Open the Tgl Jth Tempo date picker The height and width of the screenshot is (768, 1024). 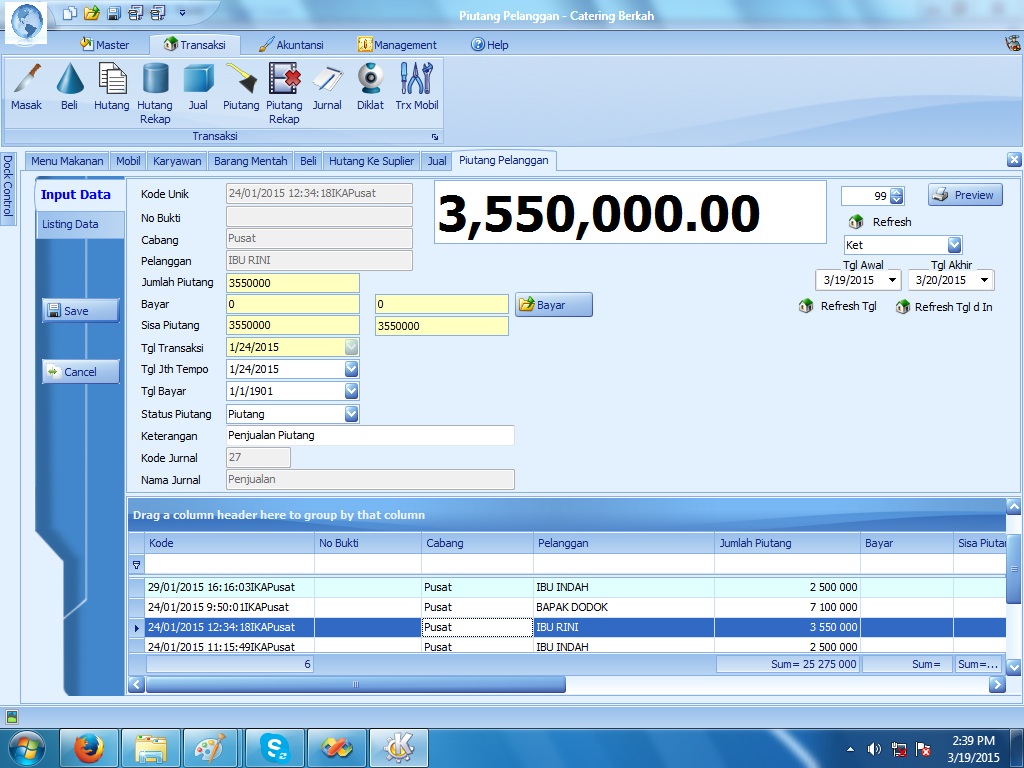point(351,369)
